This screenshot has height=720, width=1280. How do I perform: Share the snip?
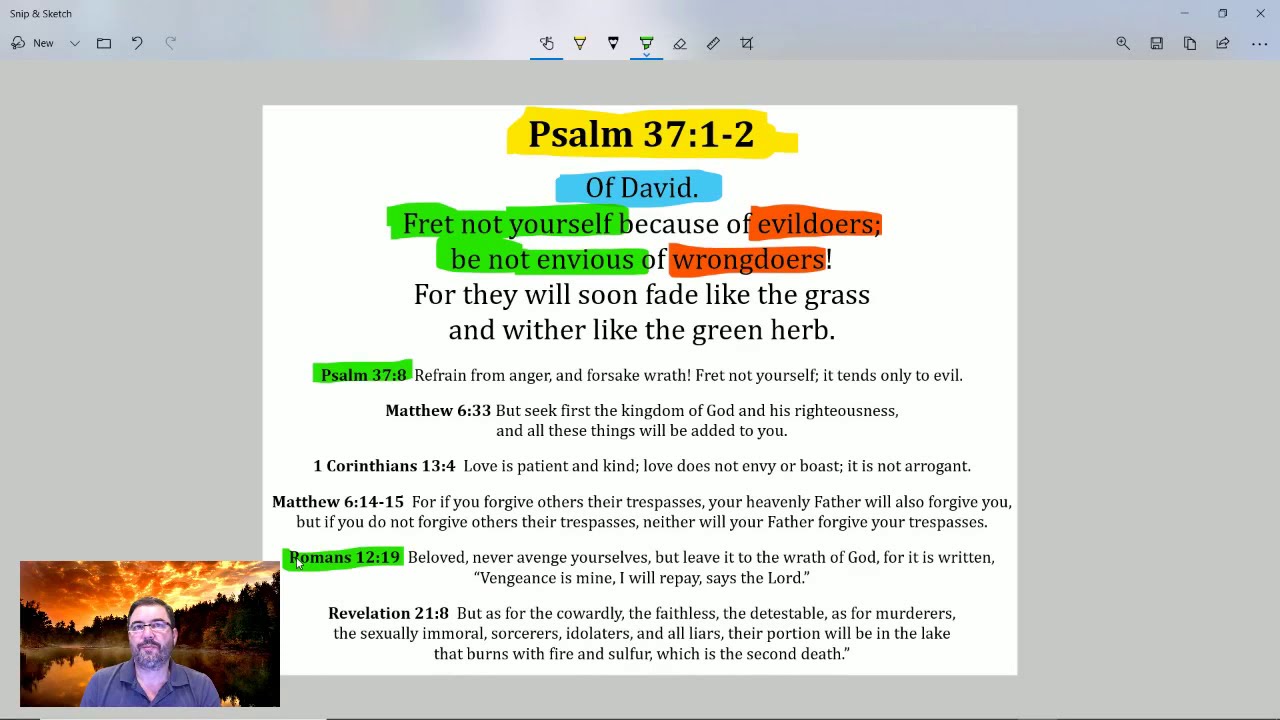1223,43
